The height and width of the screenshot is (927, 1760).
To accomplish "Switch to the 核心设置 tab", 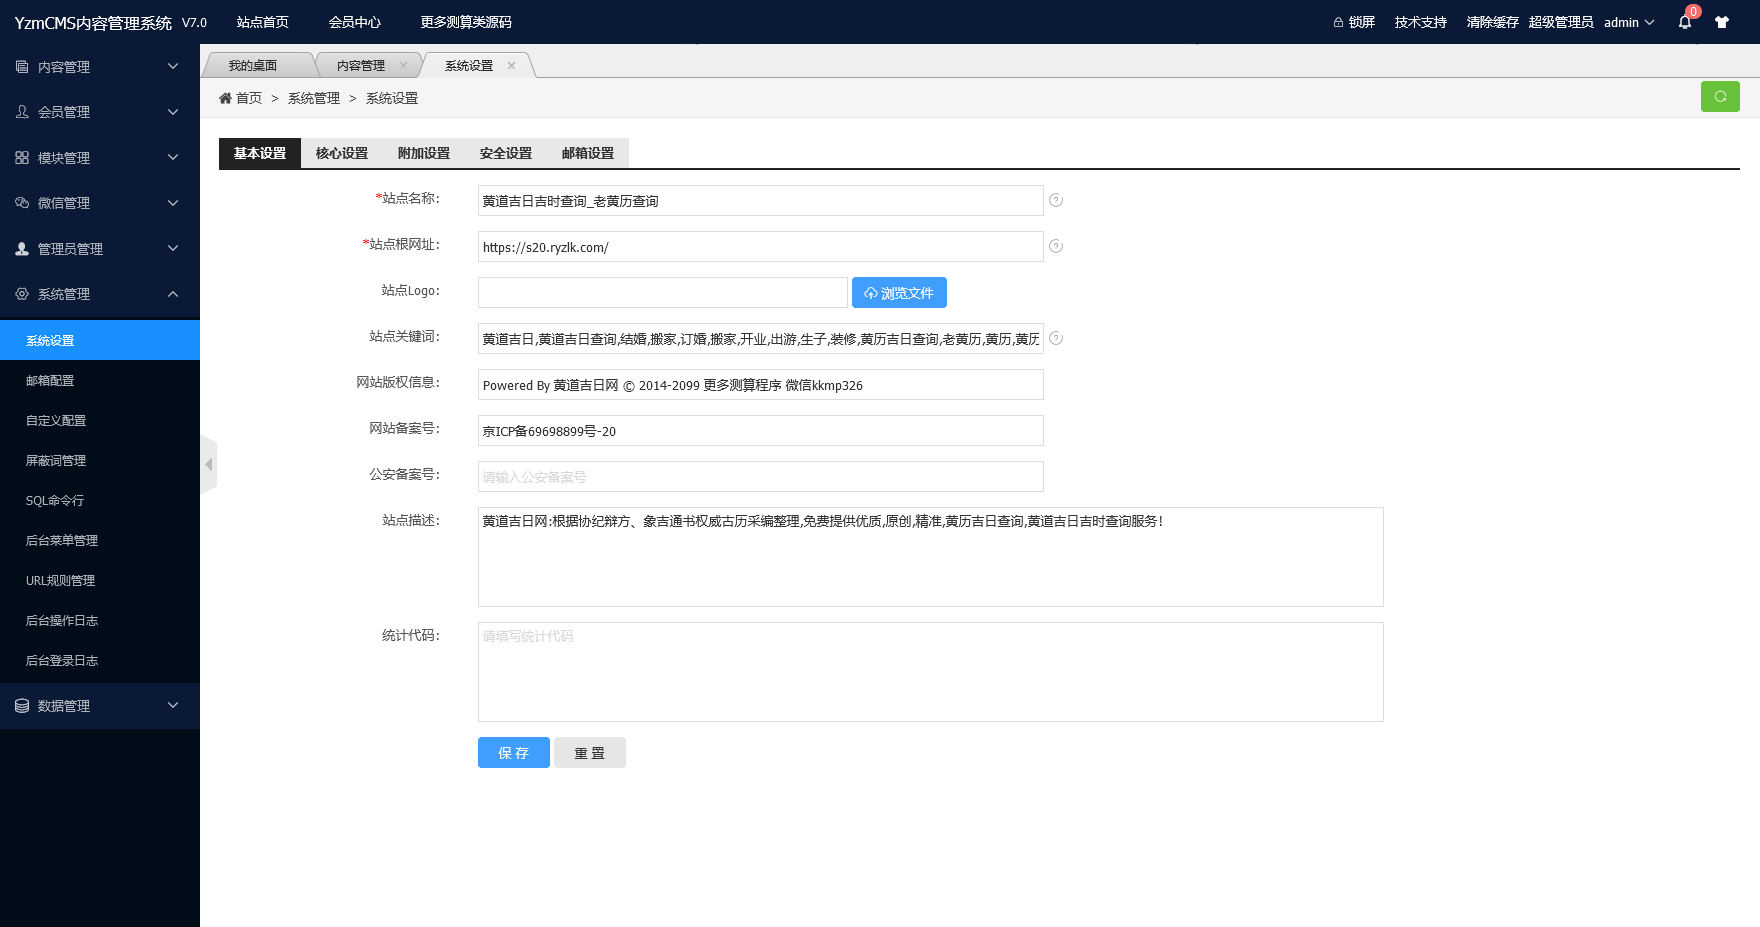I will tap(342, 153).
